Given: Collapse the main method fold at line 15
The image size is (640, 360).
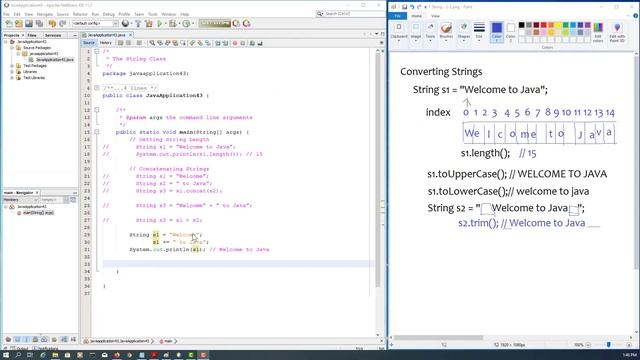Looking at the screenshot, I should pos(97,132).
